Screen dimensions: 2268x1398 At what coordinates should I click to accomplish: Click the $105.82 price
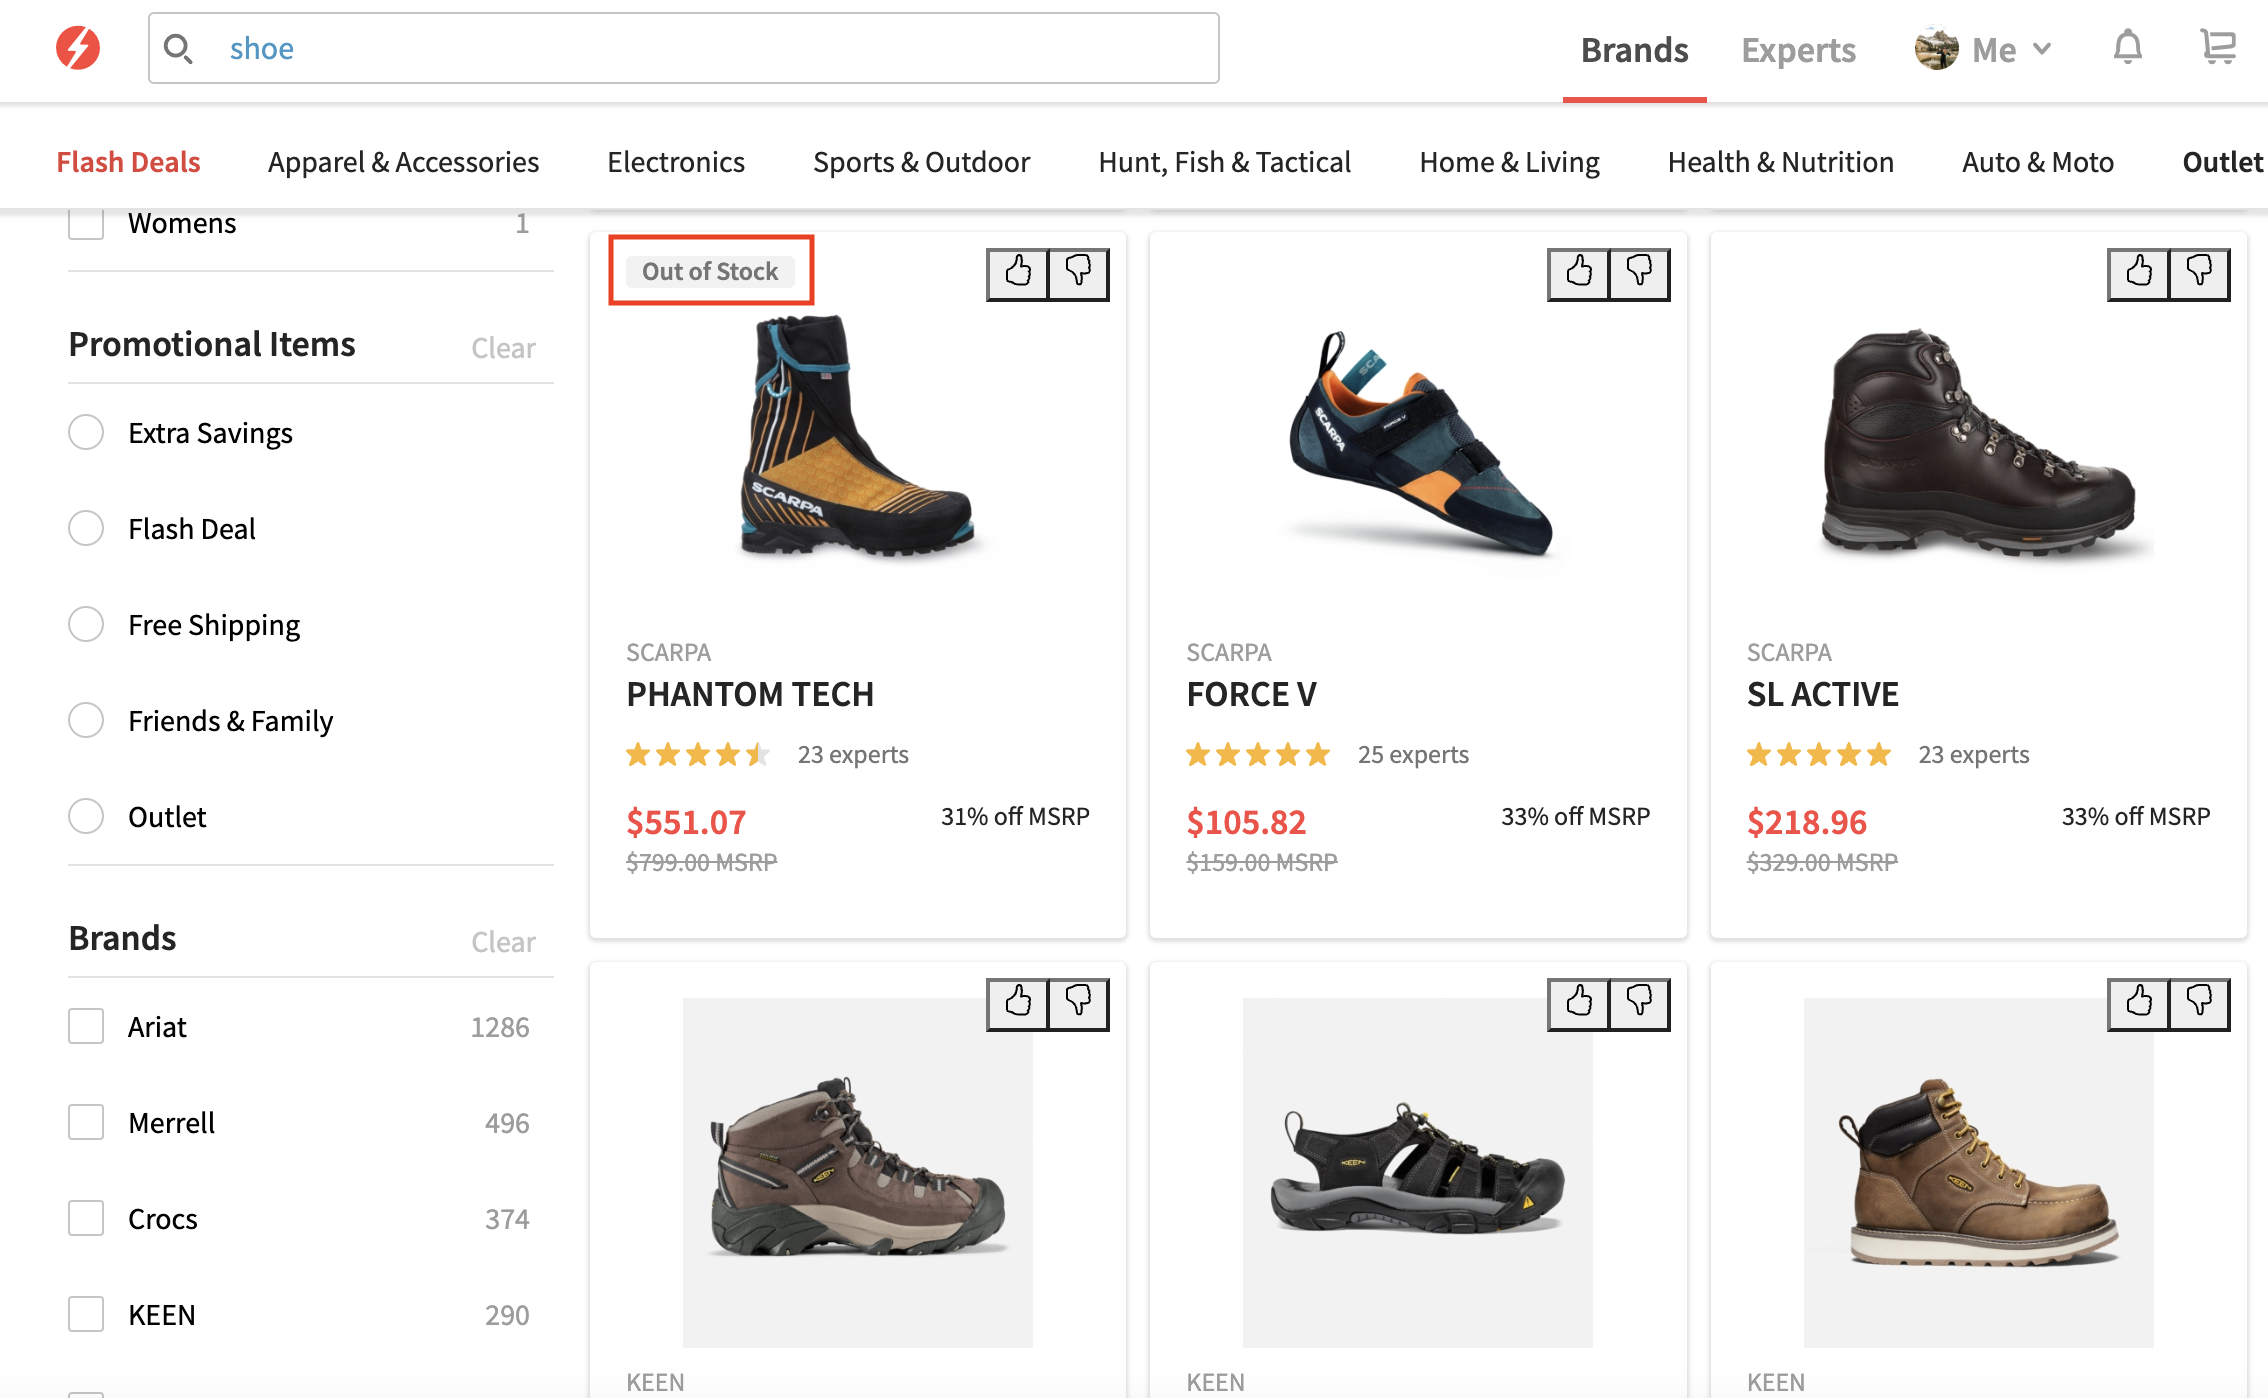pyautogui.click(x=1246, y=822)
